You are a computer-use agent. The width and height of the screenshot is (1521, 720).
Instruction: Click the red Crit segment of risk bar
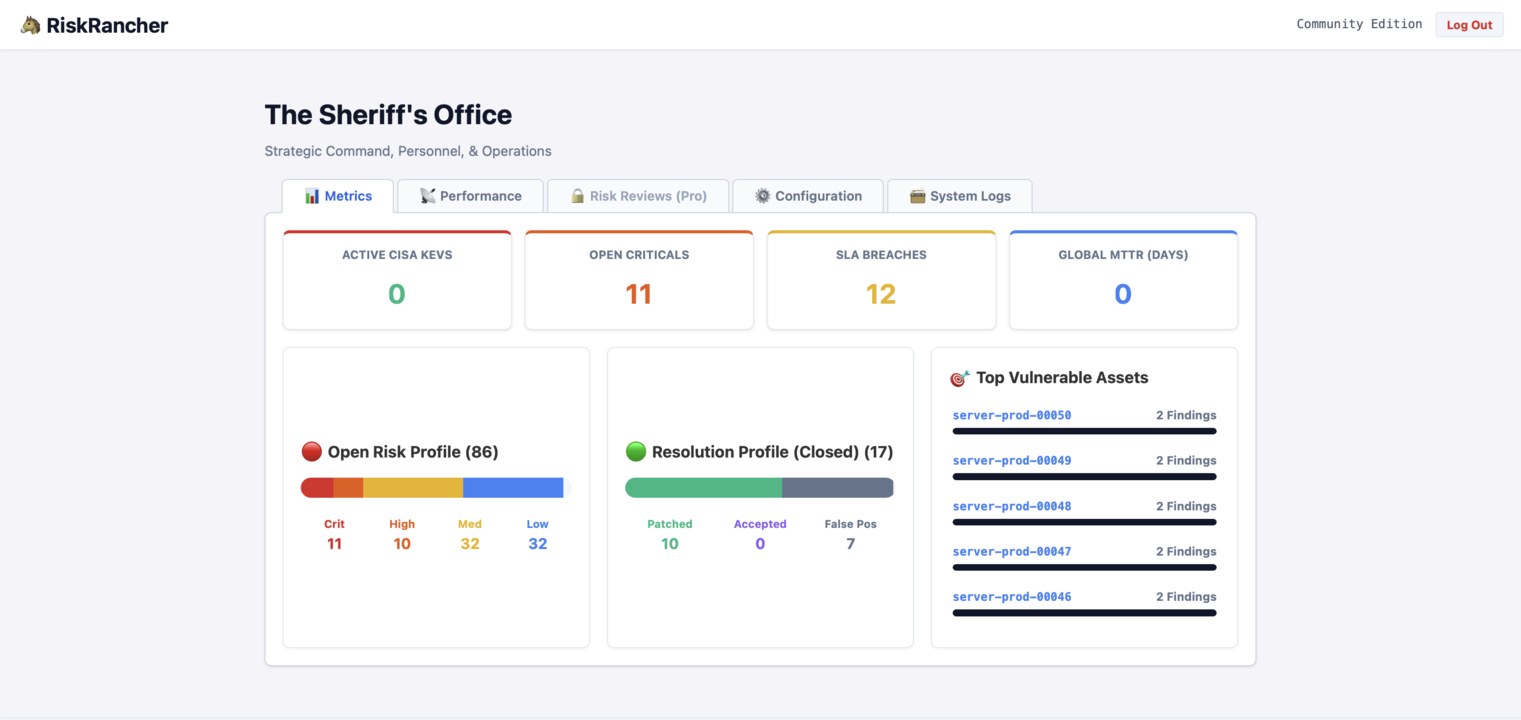pos(317,488)
